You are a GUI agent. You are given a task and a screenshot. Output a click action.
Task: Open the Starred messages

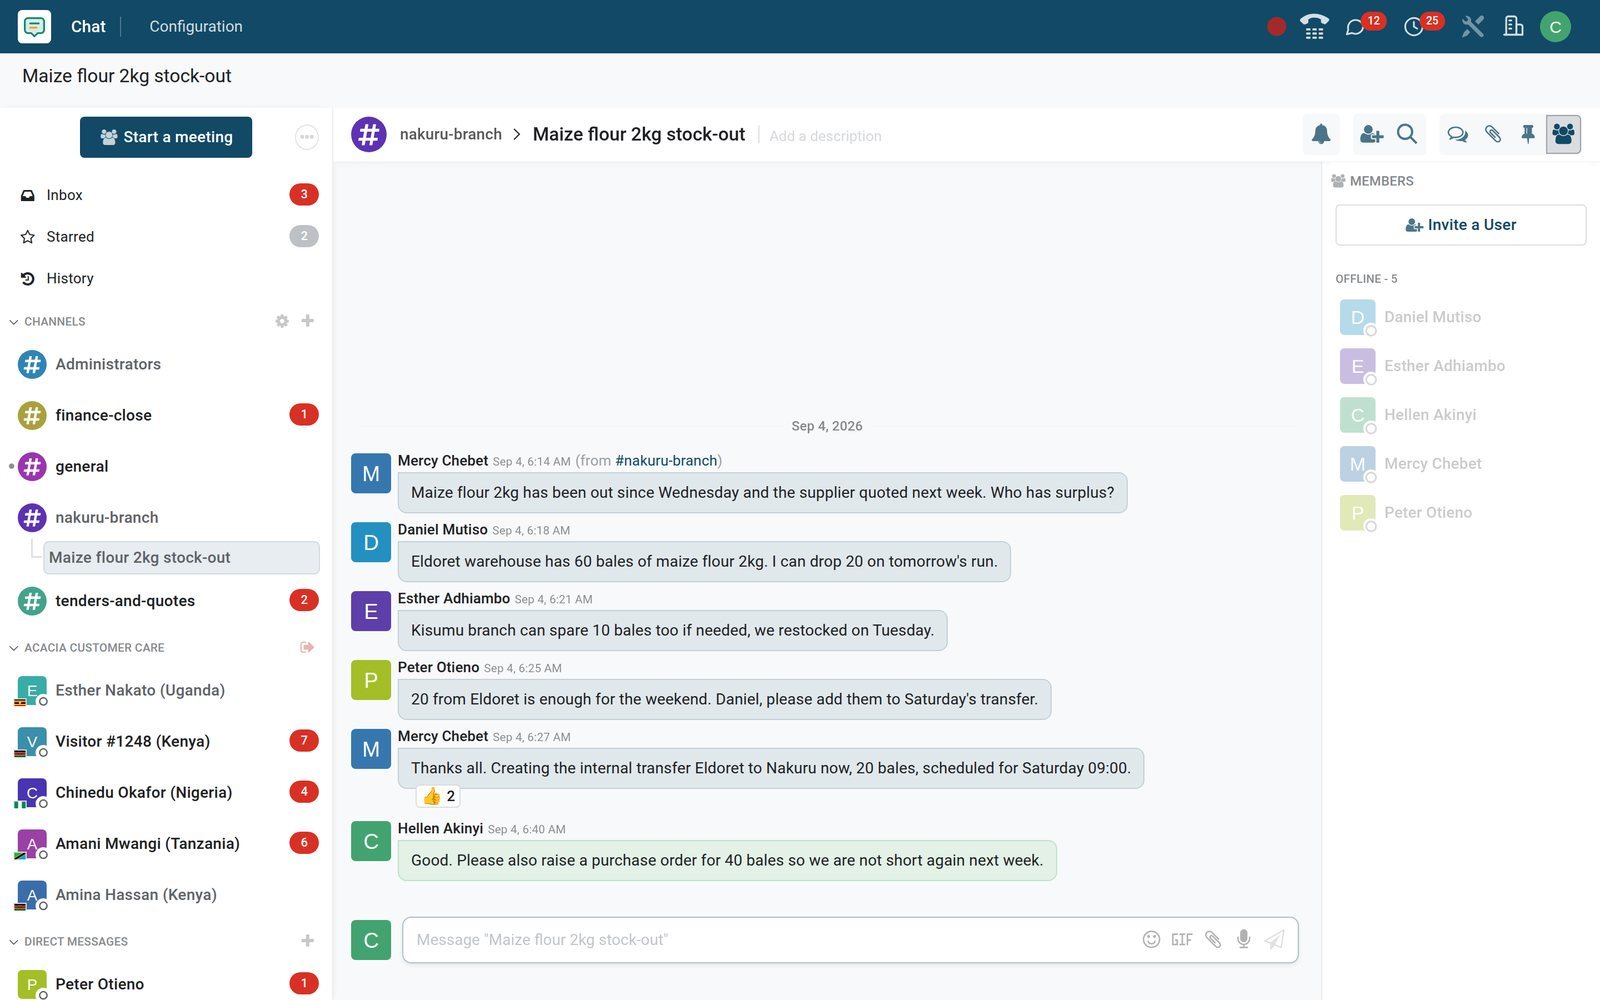point(166,237)
